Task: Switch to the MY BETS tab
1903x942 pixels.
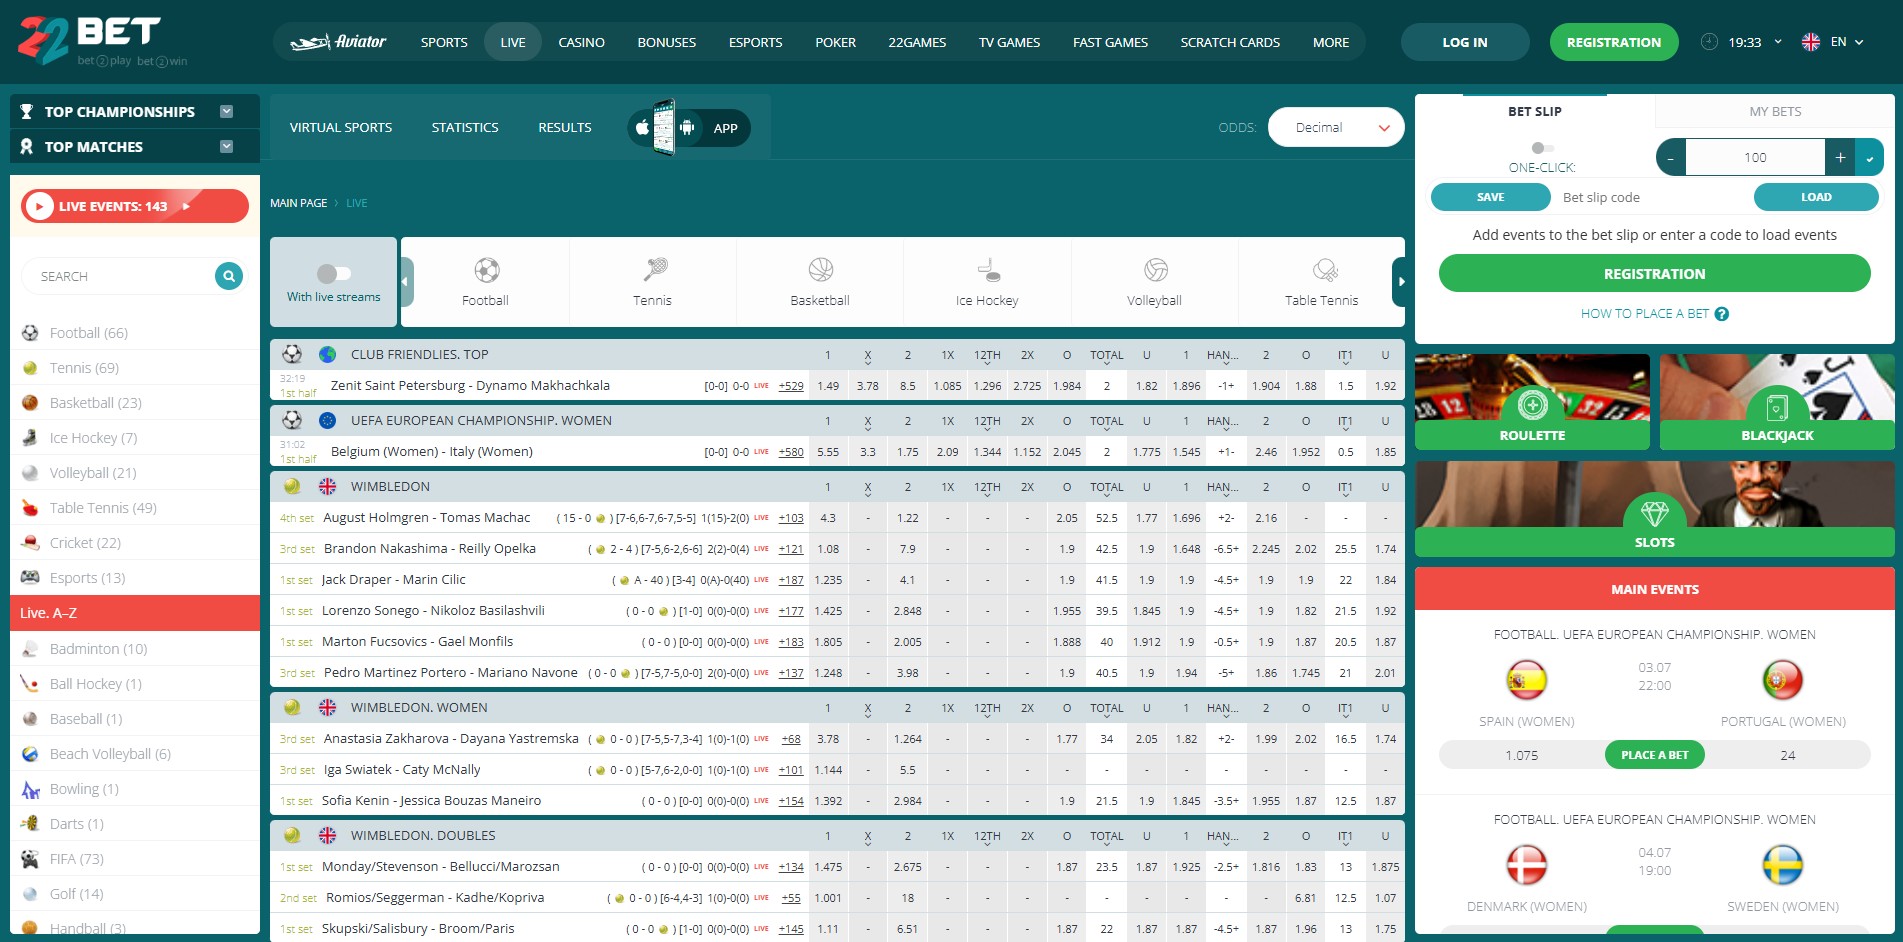Action: 1773,111
